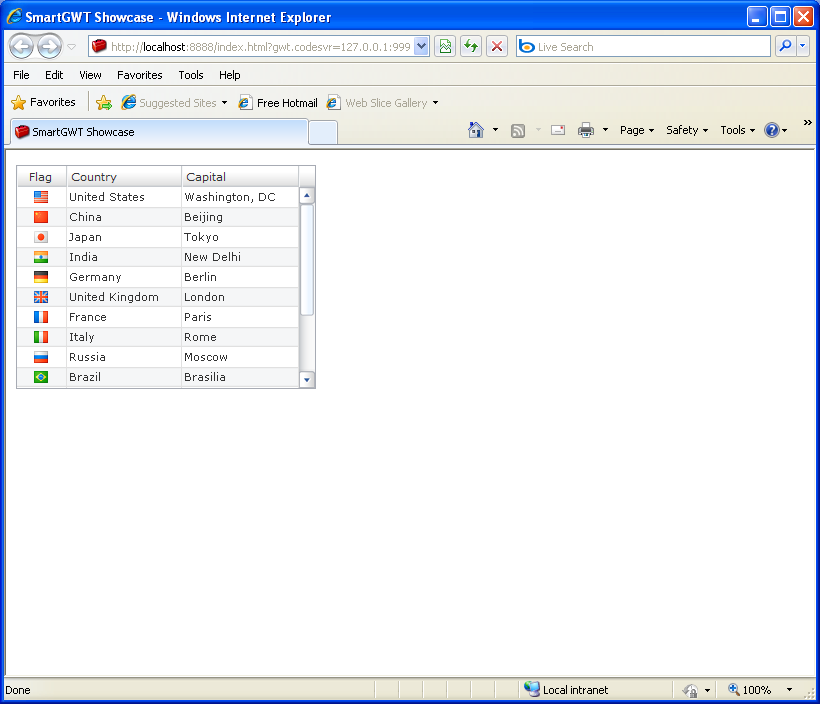Click the blue Help question icon

pyautogui.click(x=772, y=130)
